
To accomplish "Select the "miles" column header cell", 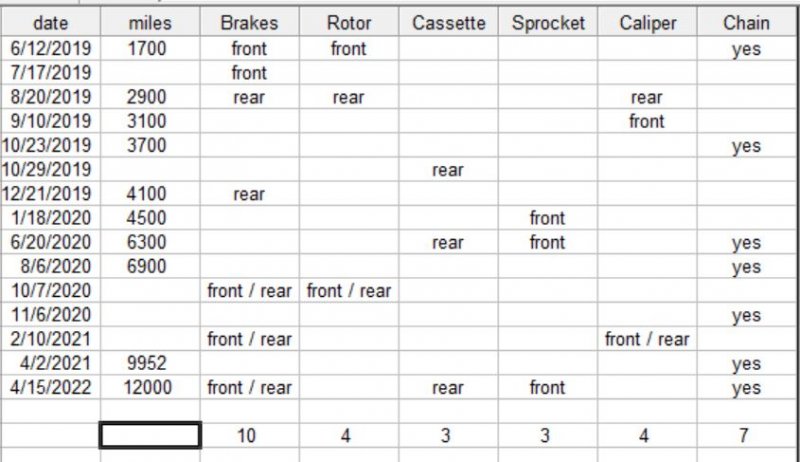I will click(150, 23).
